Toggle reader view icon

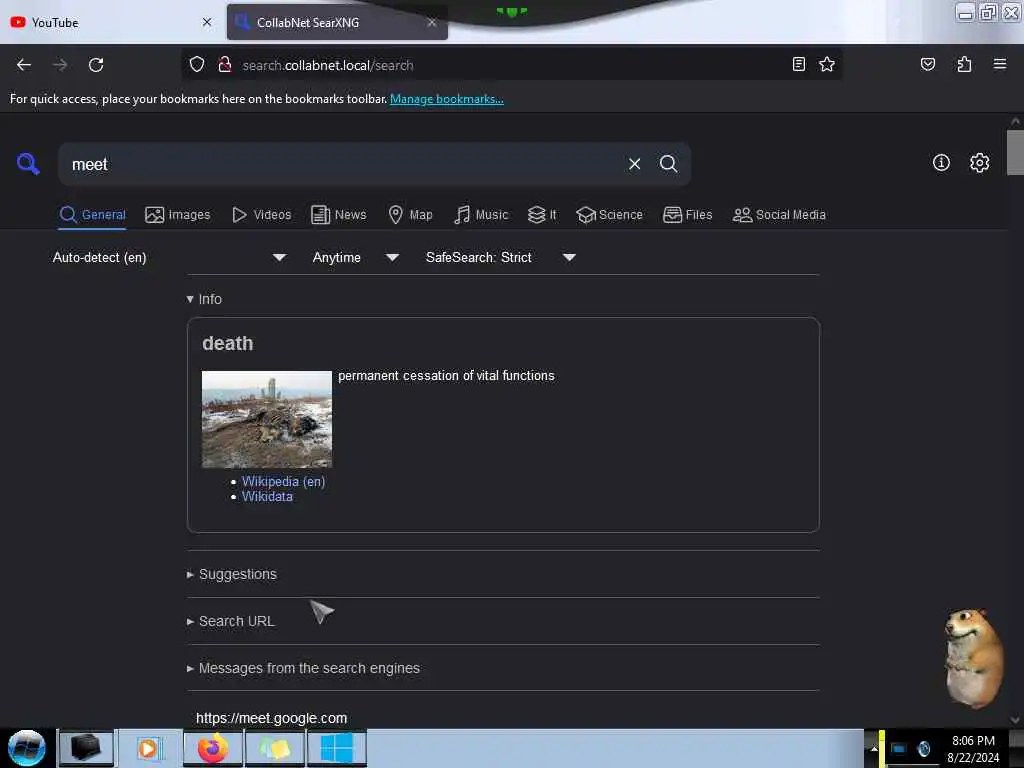pyautogui.click(x=798, y=64)
